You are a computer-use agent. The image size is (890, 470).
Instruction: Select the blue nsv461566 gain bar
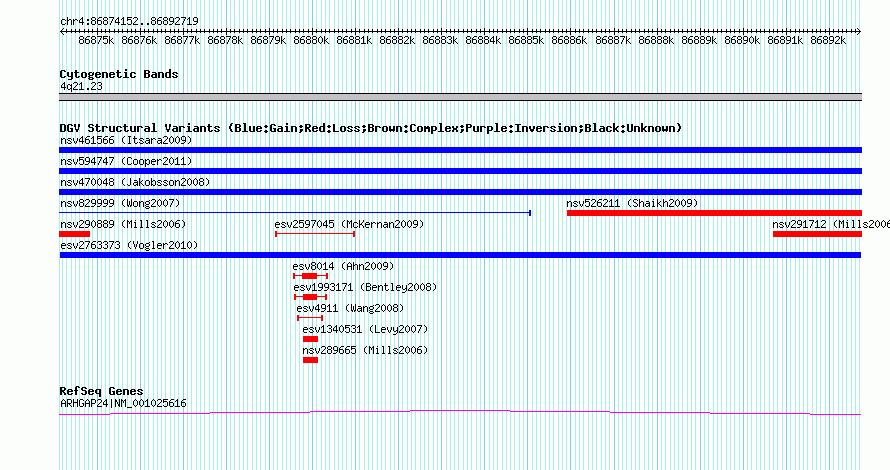(460, 150)
